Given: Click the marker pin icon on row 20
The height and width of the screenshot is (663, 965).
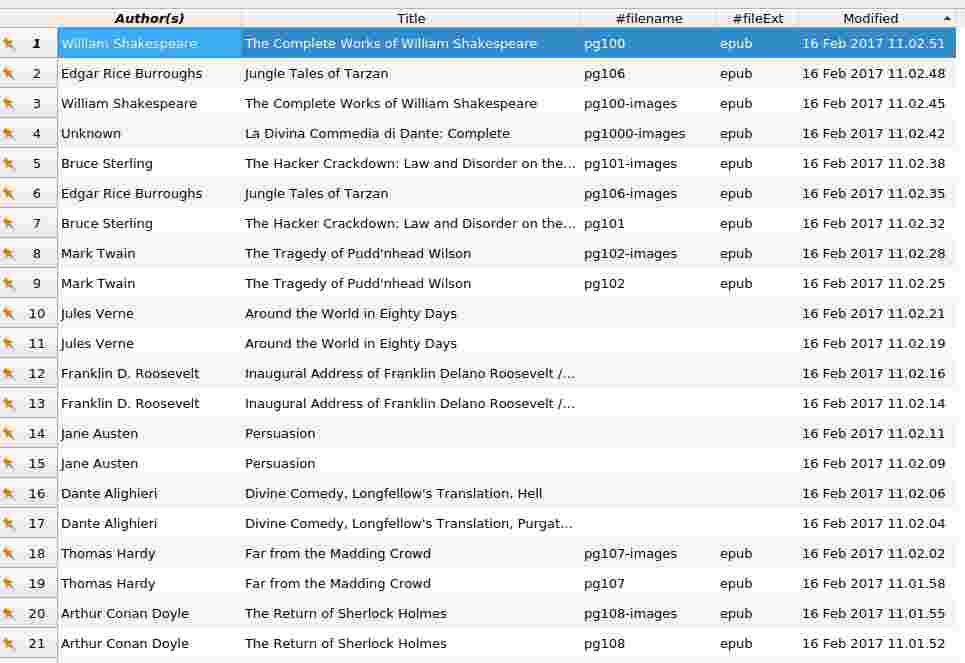Looking at the screenshot, I should click(8, 613).
